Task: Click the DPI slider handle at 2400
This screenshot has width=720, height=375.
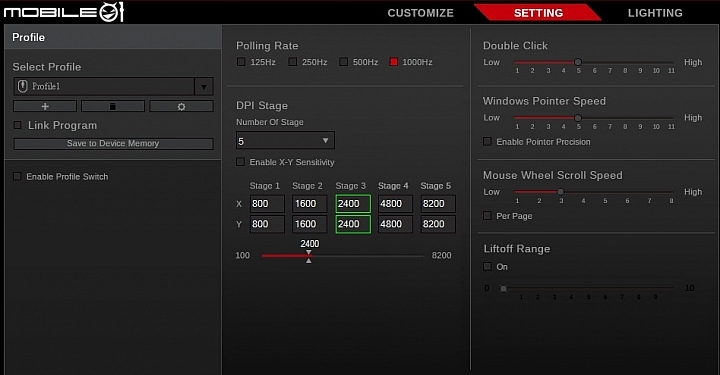Action: pos(309,256)
